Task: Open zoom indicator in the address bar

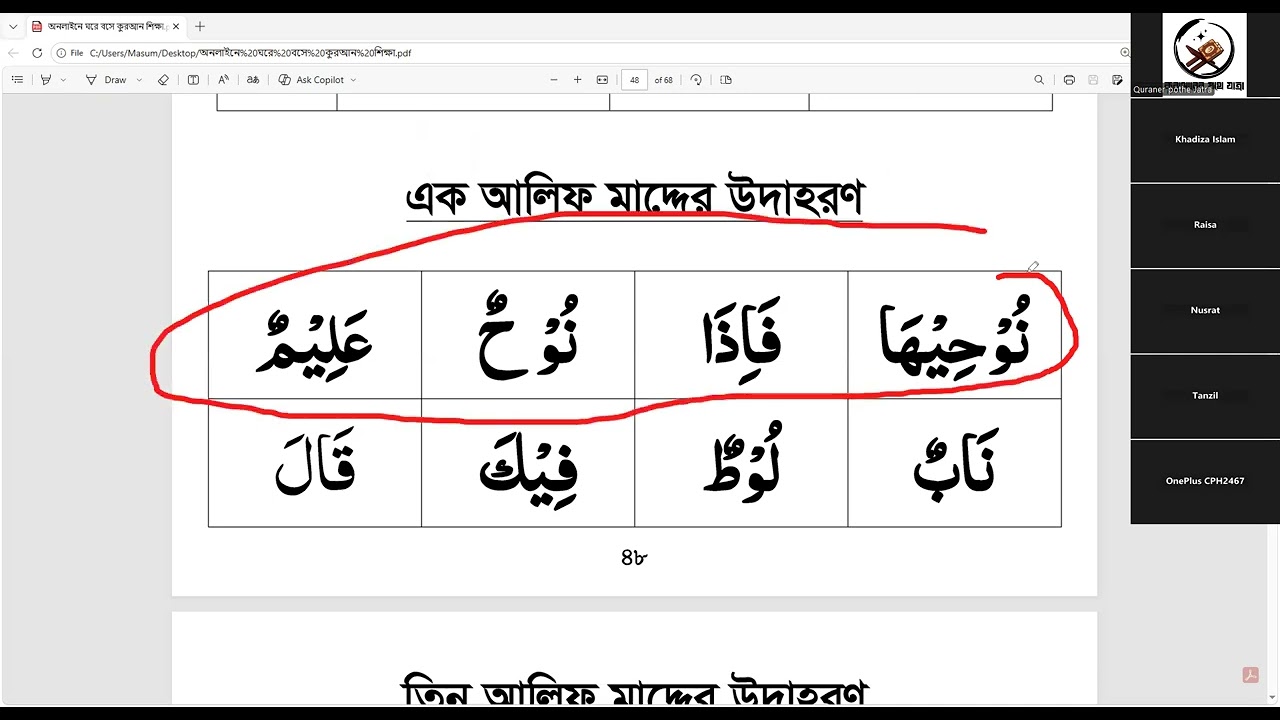Action: (1125, 53)
